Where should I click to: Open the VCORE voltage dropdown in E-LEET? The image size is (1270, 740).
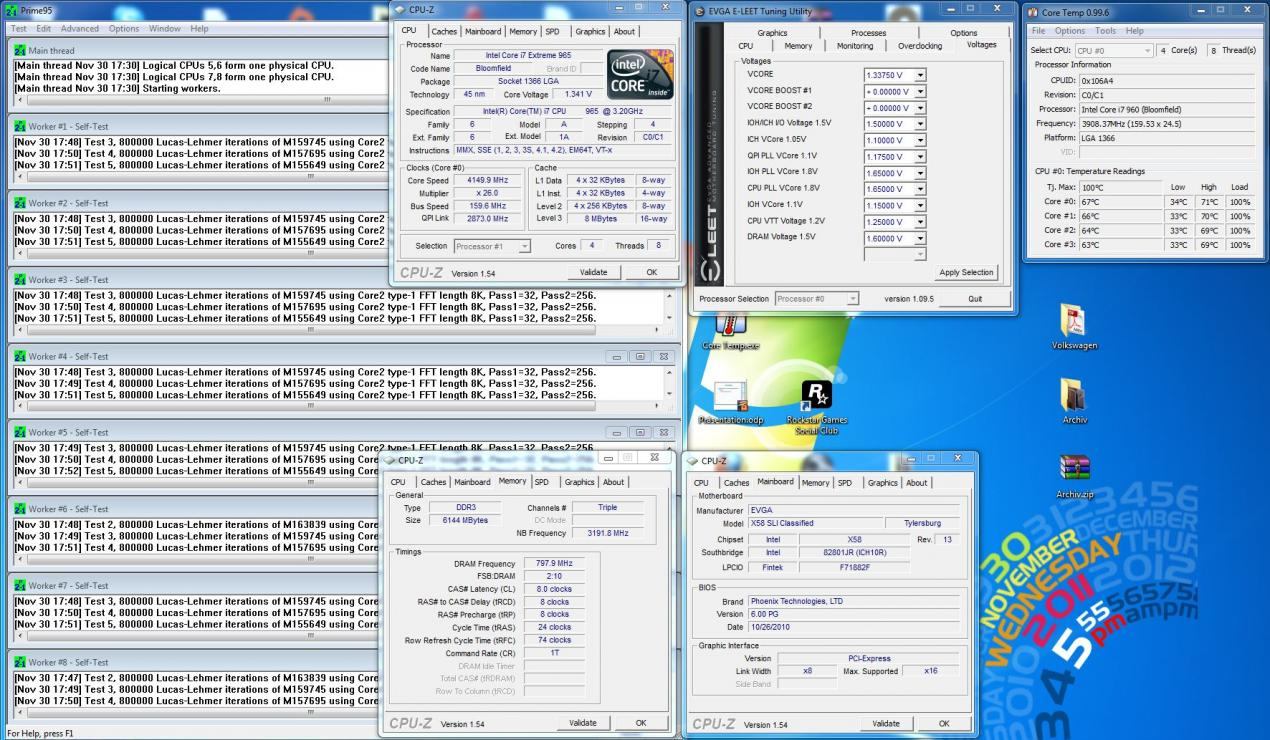tap(920, 74)
